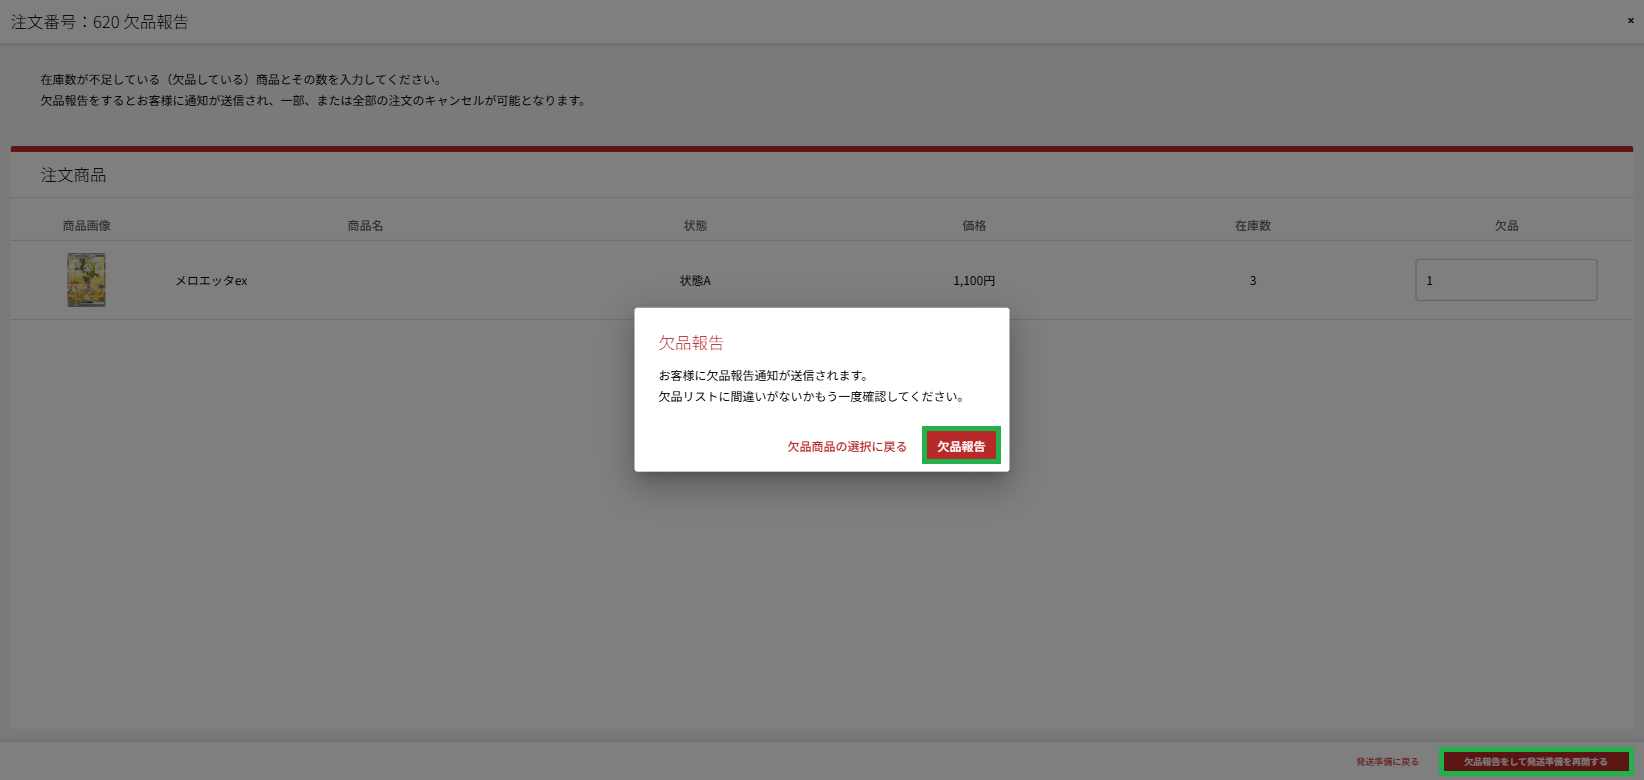1644x780 pixels.
Task: Click the 欠品 column header
Action: [1506, 226]
